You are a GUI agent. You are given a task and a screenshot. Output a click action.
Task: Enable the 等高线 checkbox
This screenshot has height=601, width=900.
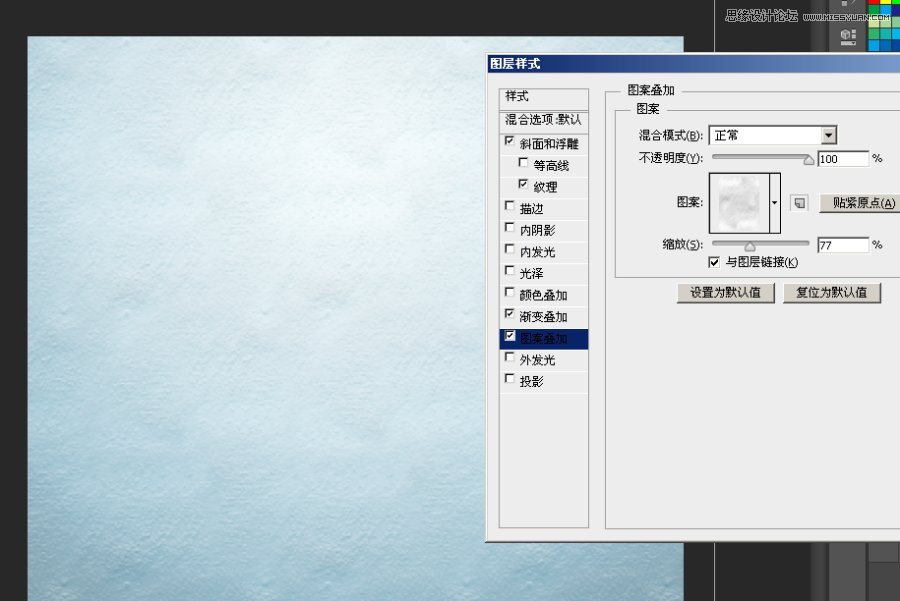tap(523, 162)
